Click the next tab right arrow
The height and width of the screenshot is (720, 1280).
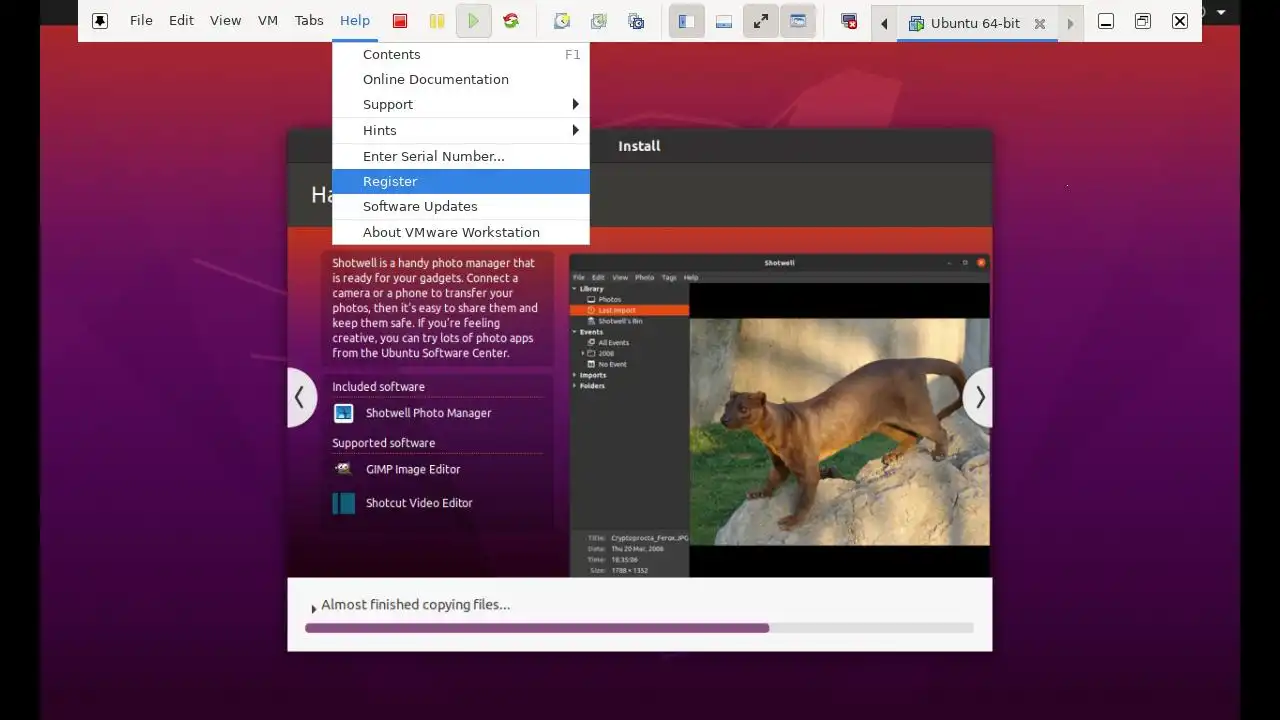[1070, 23]
